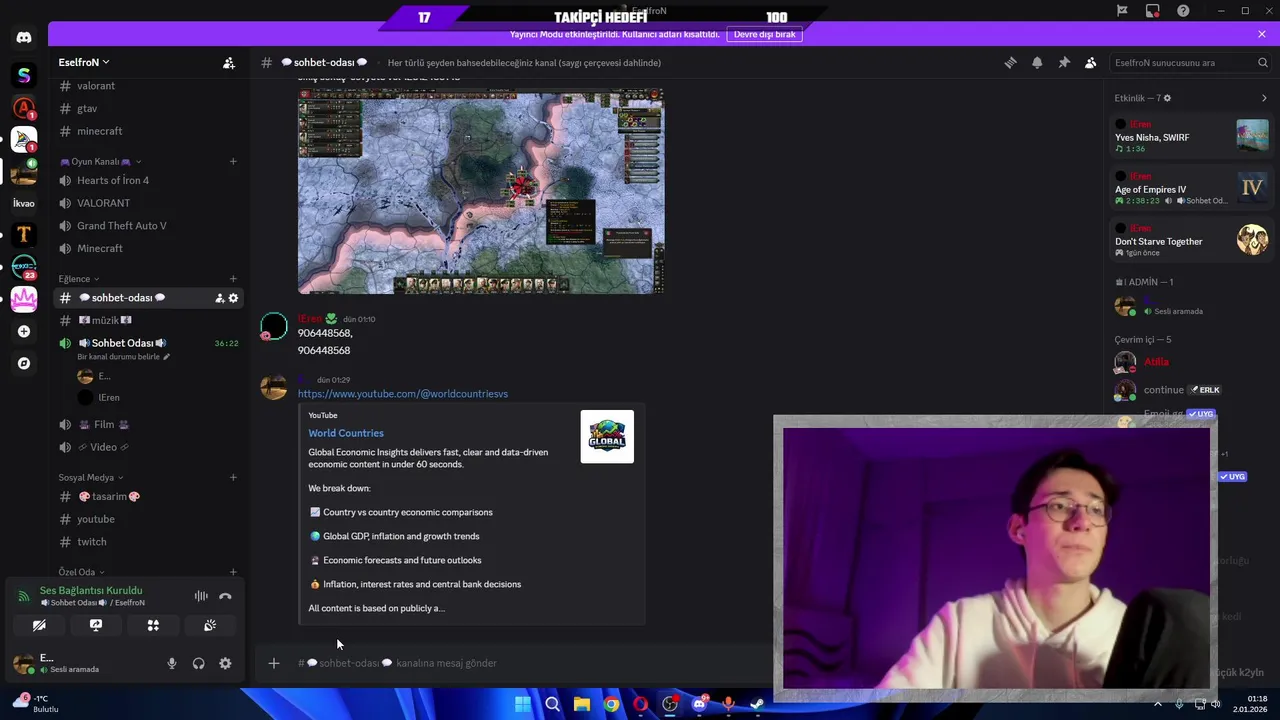The image size is (1280, 720).
Task: Open noise suppression waveform icon
Action: point(201,596)
